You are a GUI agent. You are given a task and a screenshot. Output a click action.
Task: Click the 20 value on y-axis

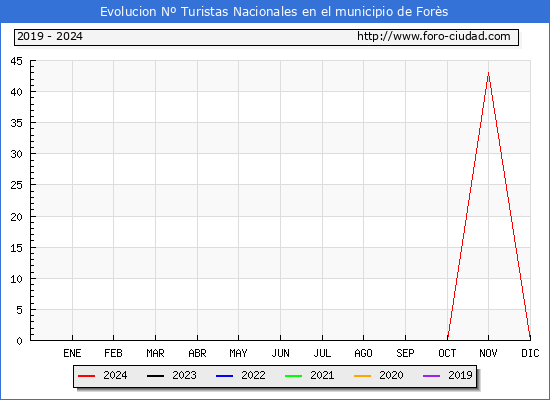[x=16, y=217]
